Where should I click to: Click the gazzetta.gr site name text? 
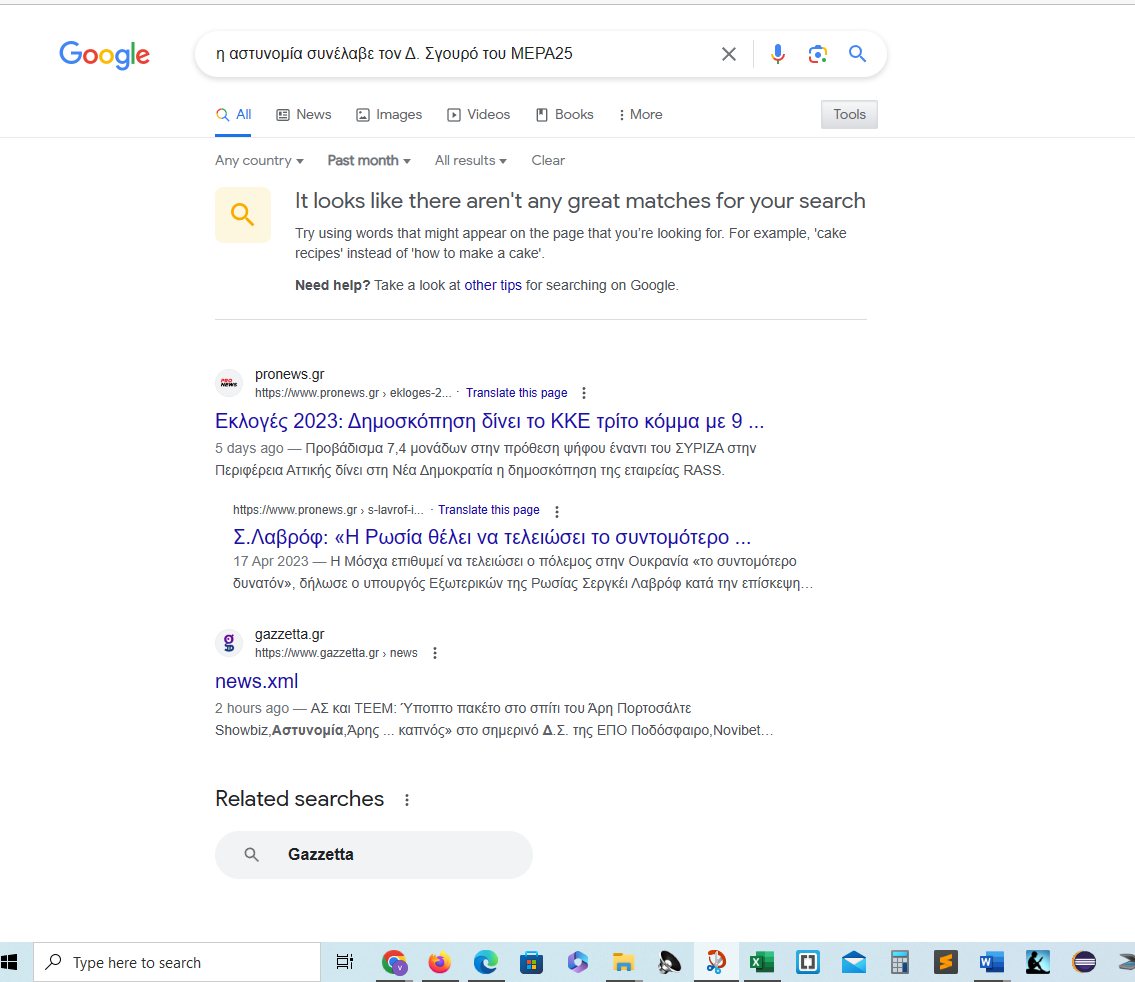[x=290, y=634]
